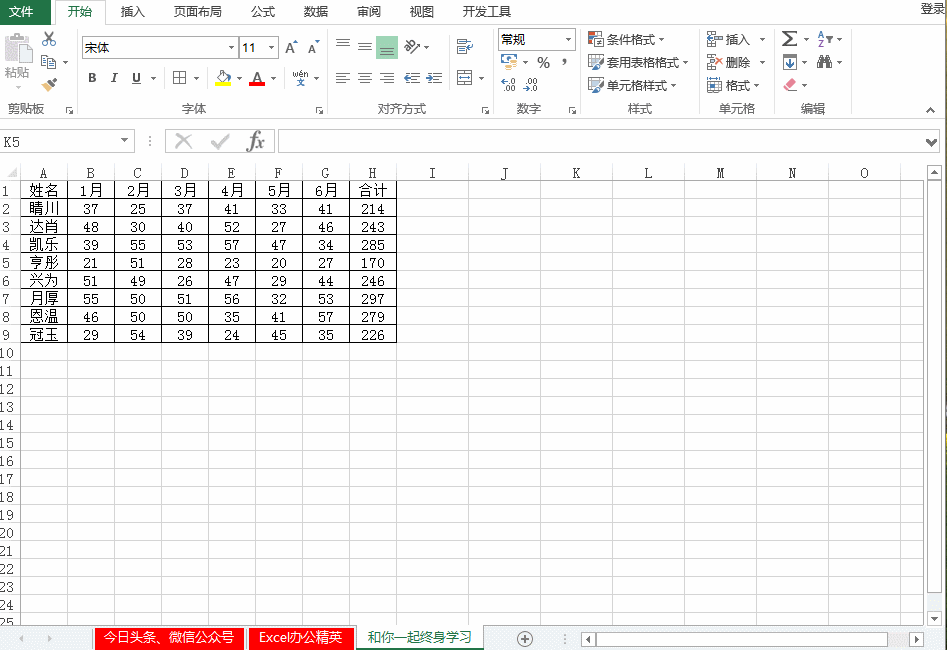Open the 今日头条、微信公众号 sheet
The height and width of the screenshot is (650, 947).
[x=169, y=637]
